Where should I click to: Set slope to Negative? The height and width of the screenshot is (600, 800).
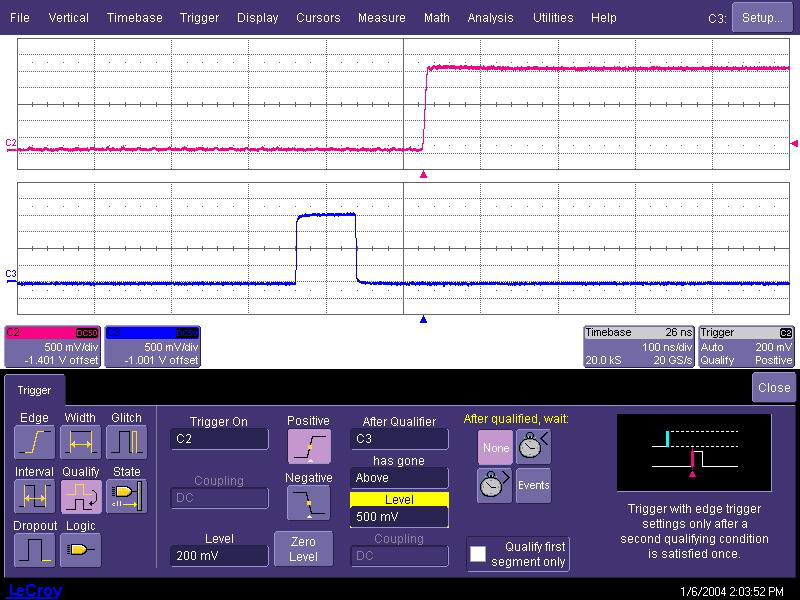click(308, 502)
